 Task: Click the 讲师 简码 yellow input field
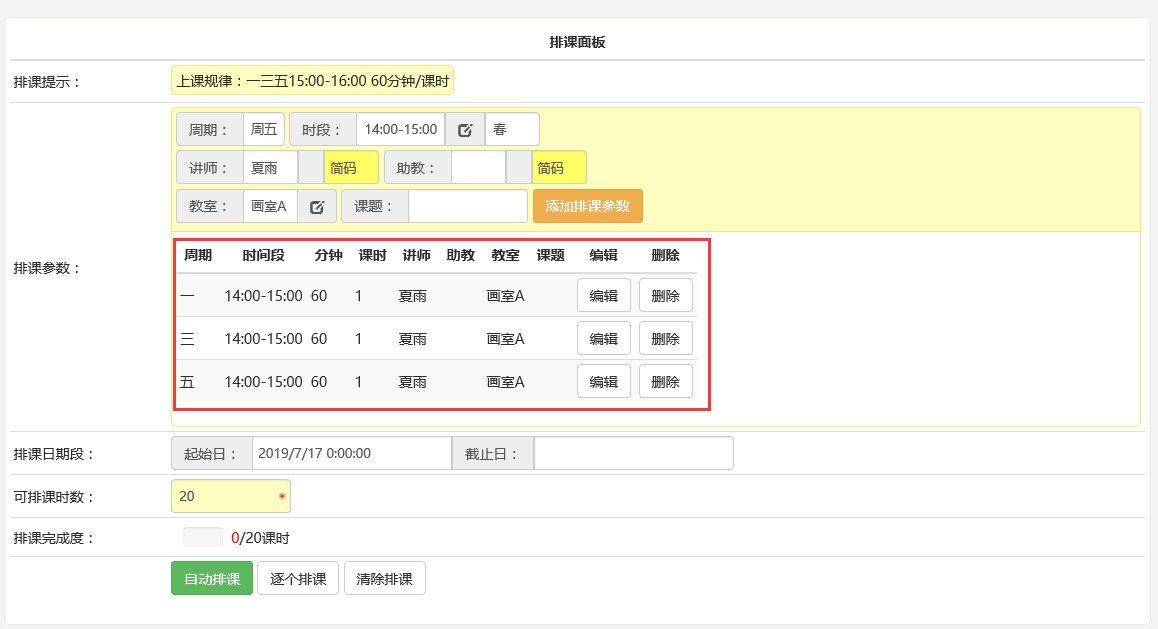(351, 167)
